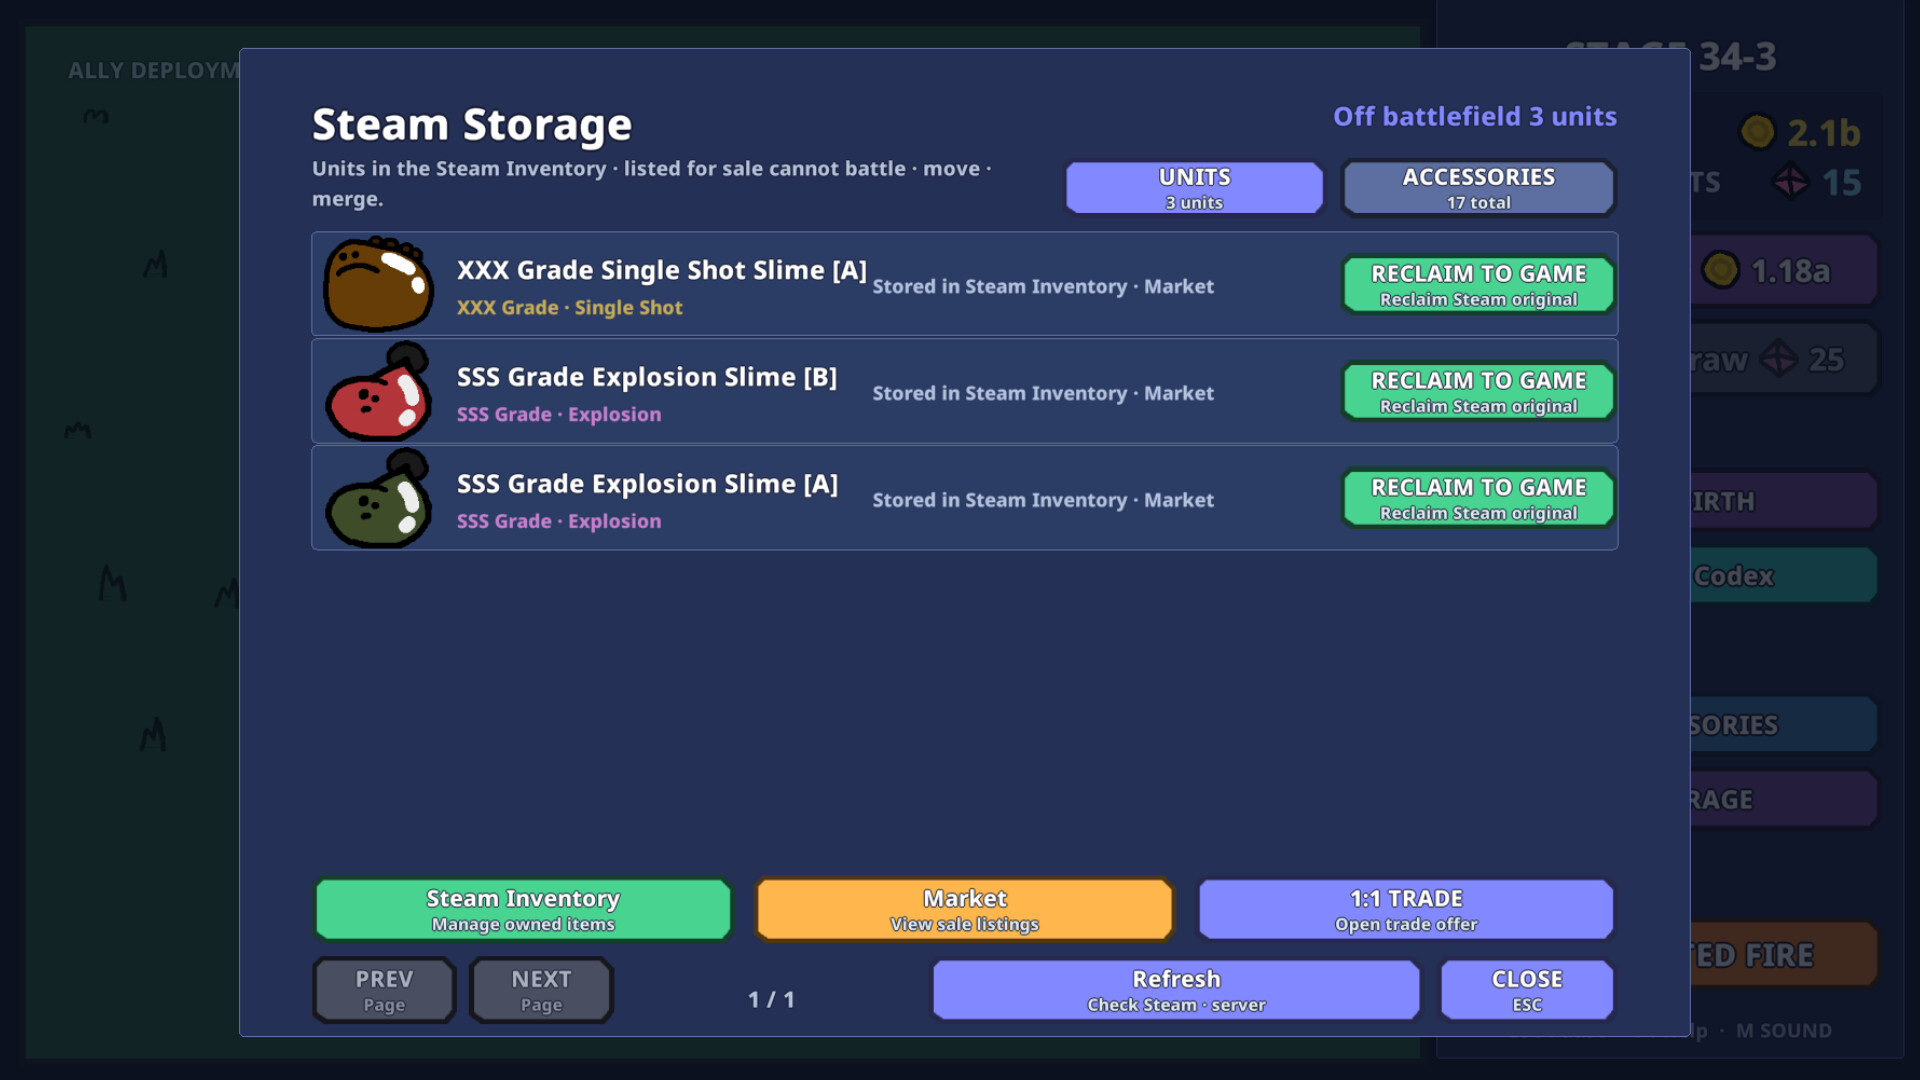Reclaim SSS Grade Explosion Slime [B]
The image size is (1920, 1080).
pos(1478,392)
